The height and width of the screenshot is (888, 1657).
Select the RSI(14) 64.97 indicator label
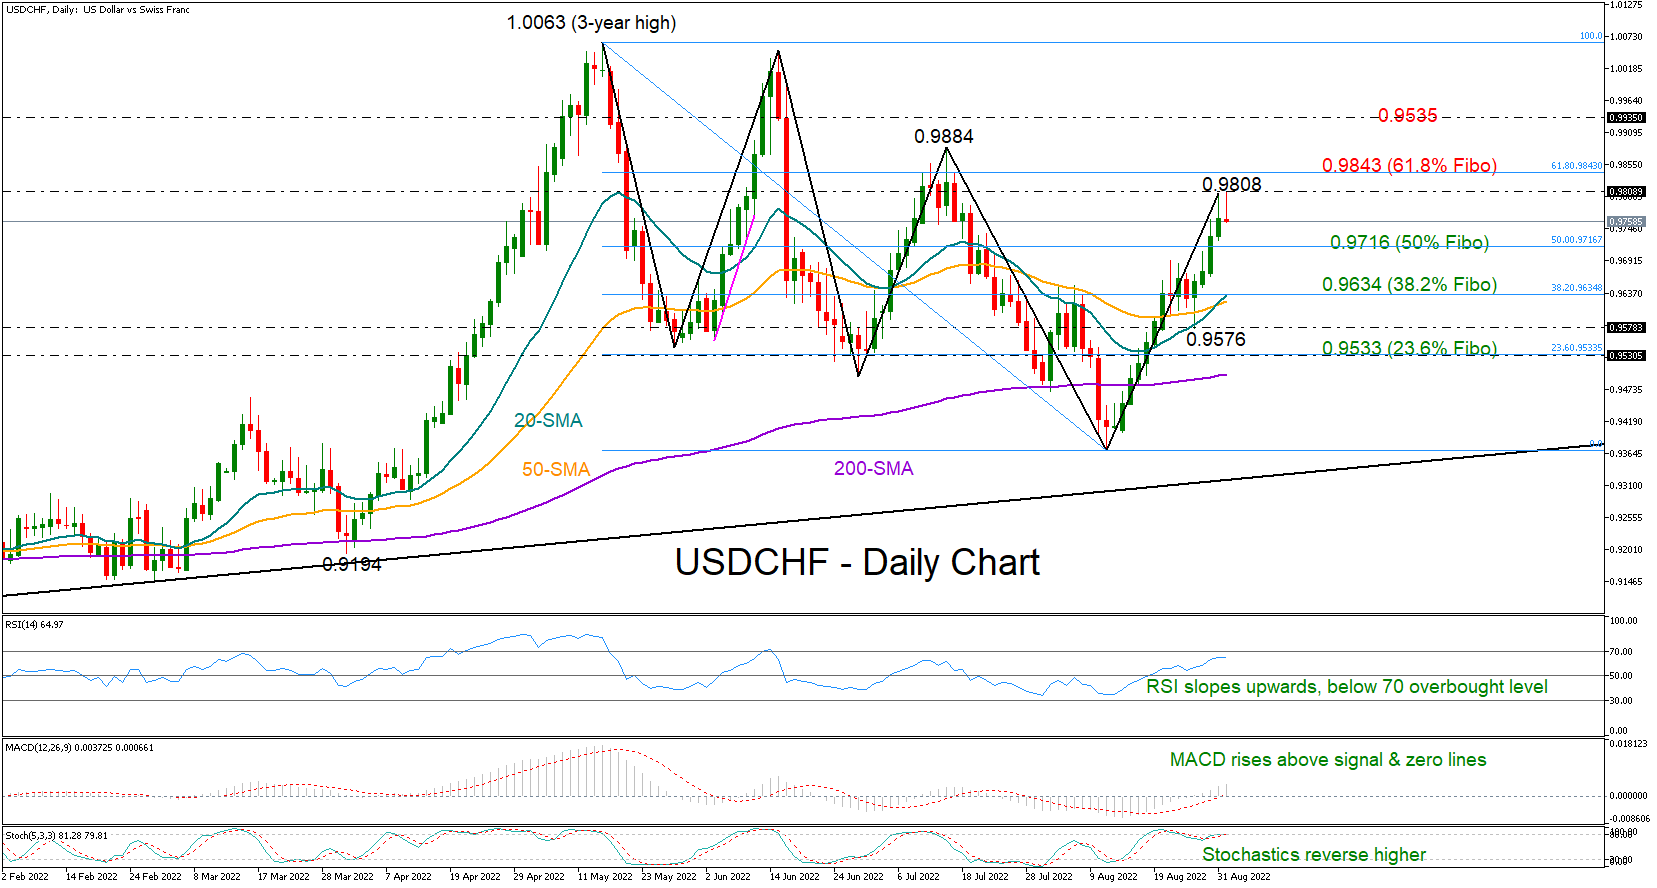(35, 624)
